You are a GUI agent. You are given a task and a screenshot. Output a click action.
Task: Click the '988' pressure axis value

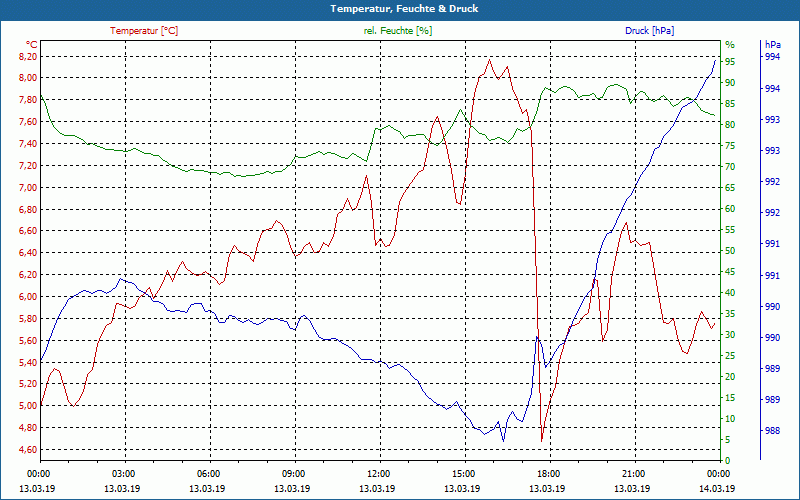pos(773,431)
